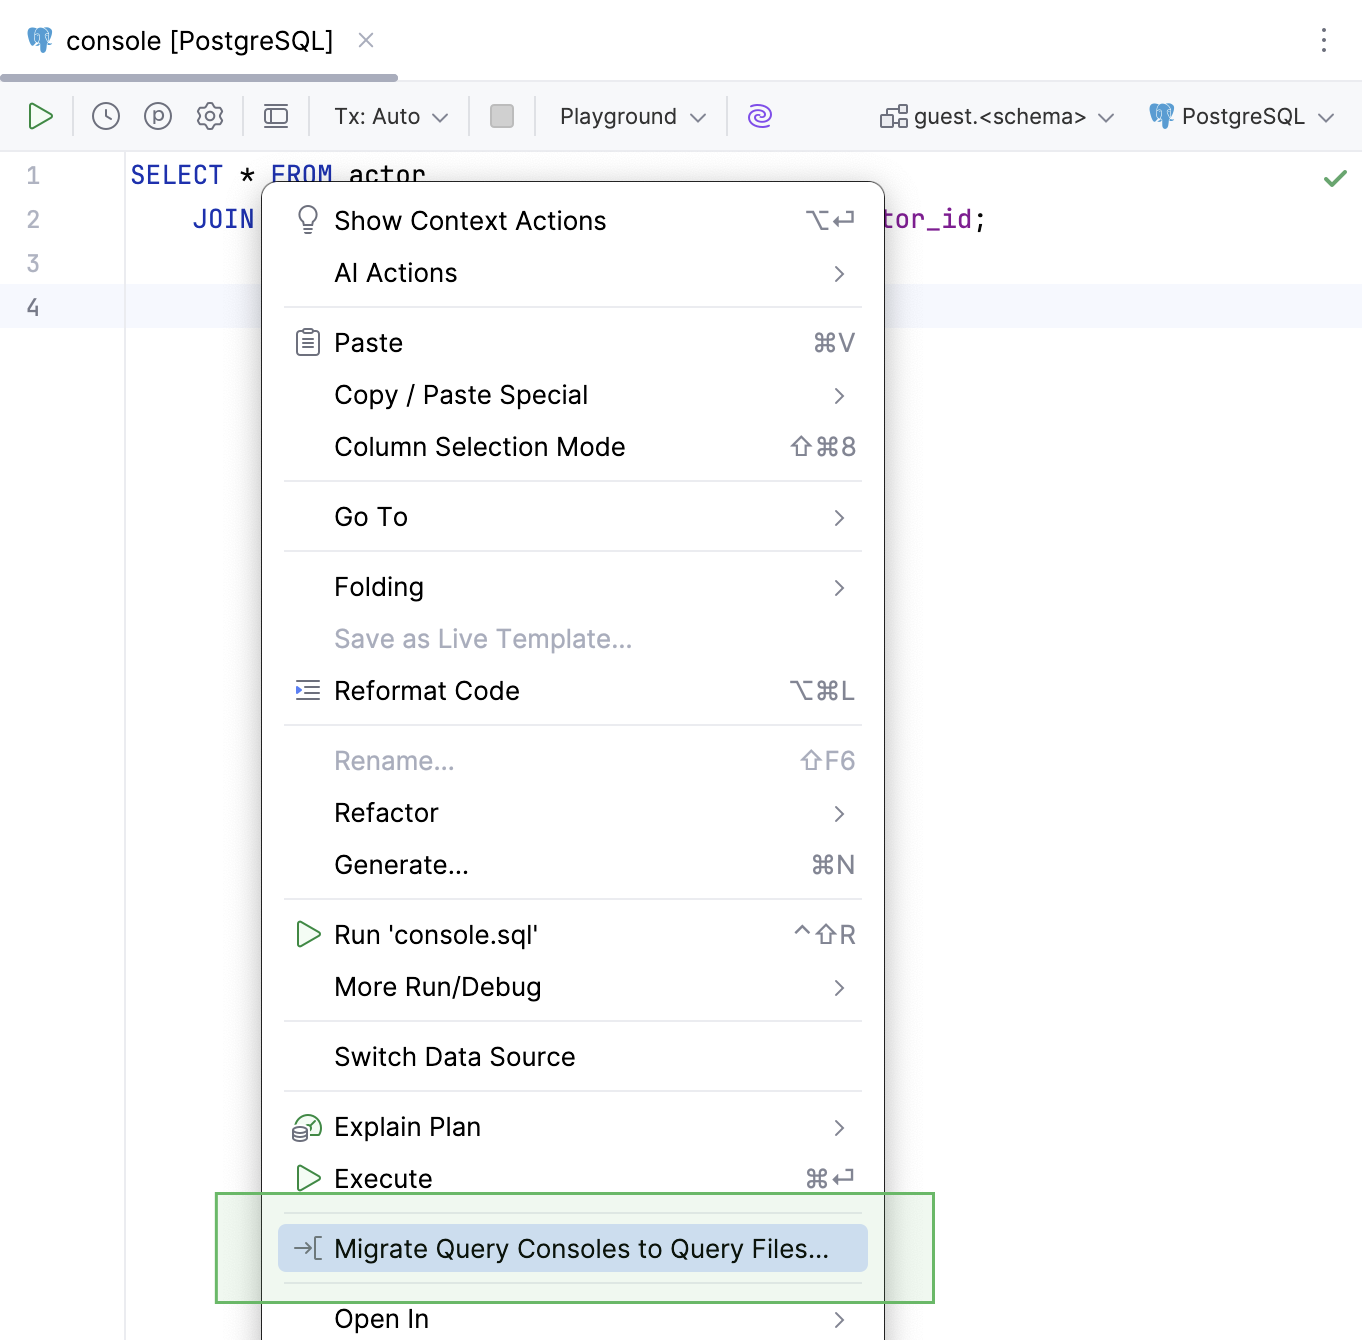Screen dimensions: 1362x1340
Task: Close the console [PostgreSQL] tab
Action: coord(365,40)
